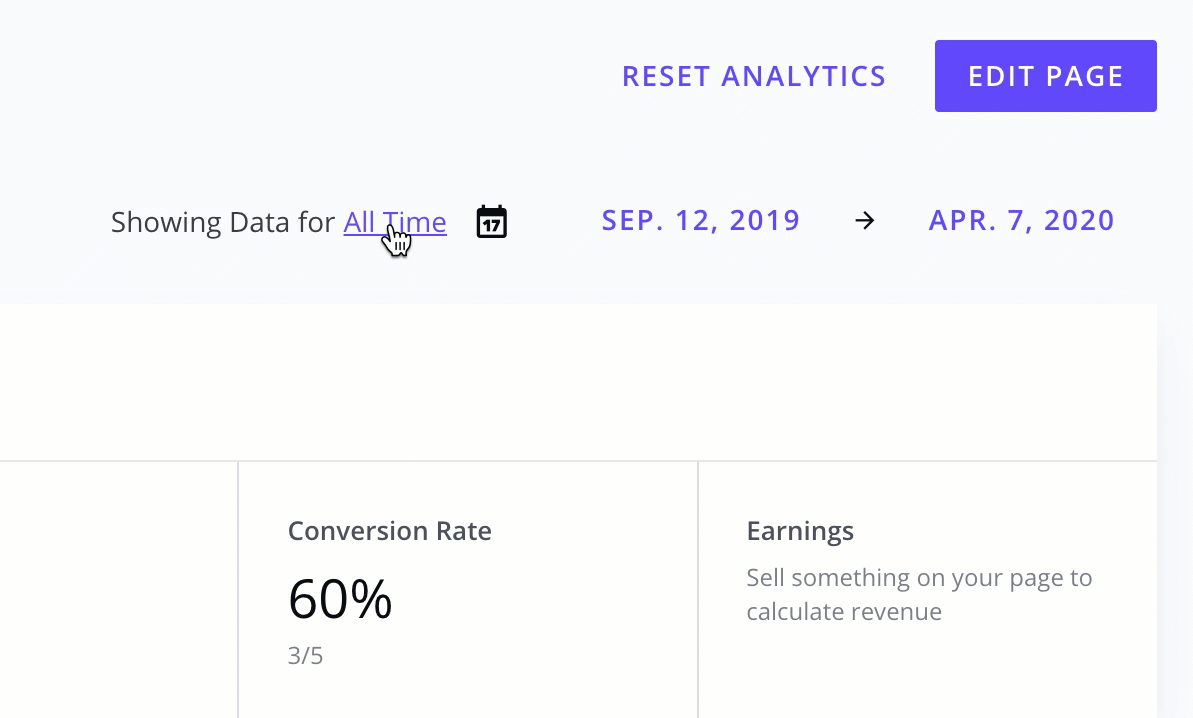Select the Sep. 12, 2019 start date
The image size is (1193, 718).
701,221
